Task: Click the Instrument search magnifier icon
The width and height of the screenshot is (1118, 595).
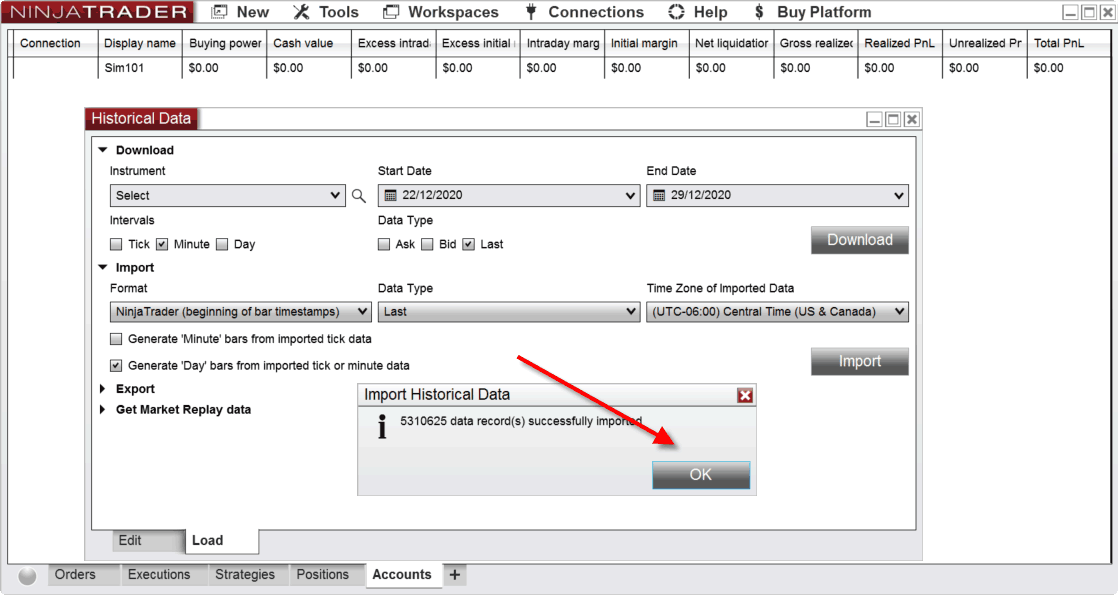Action: 359,195
